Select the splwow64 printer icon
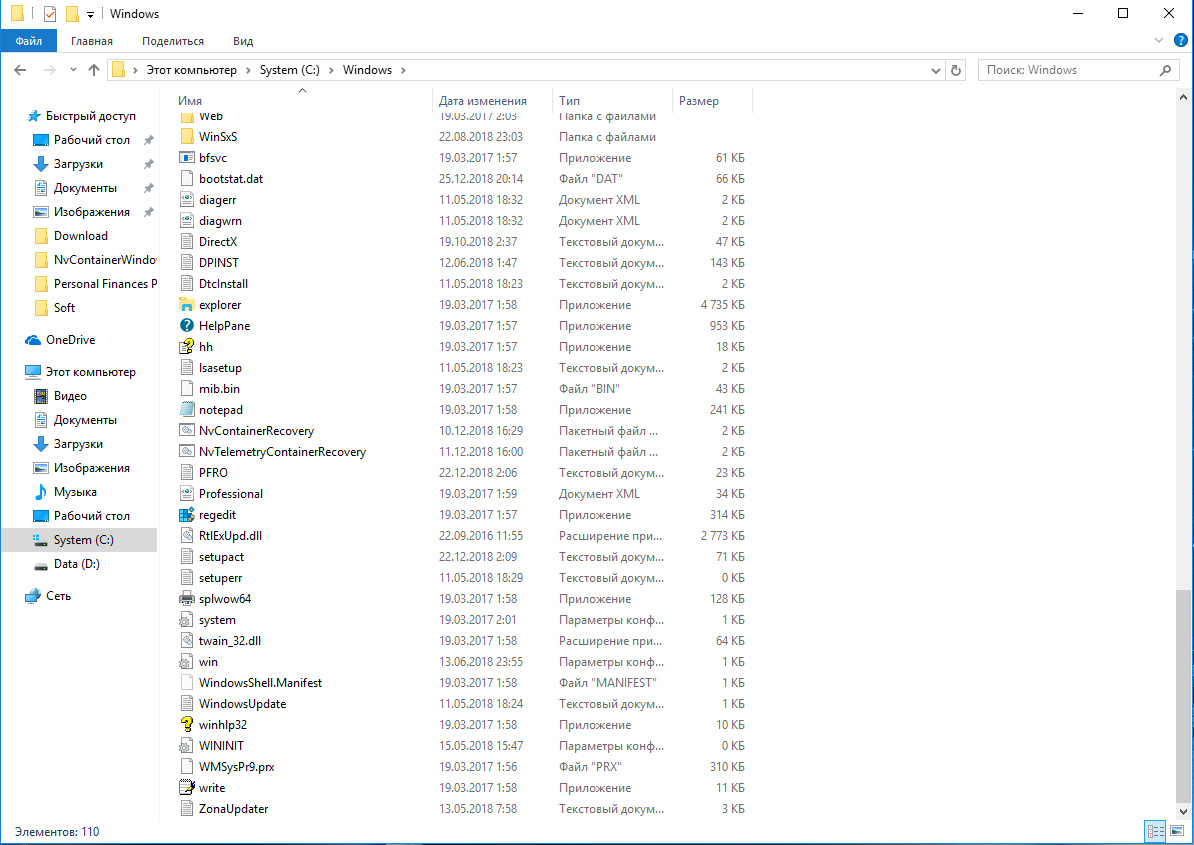This screenshot has width=1194, height=845. [x=186, y=599]
